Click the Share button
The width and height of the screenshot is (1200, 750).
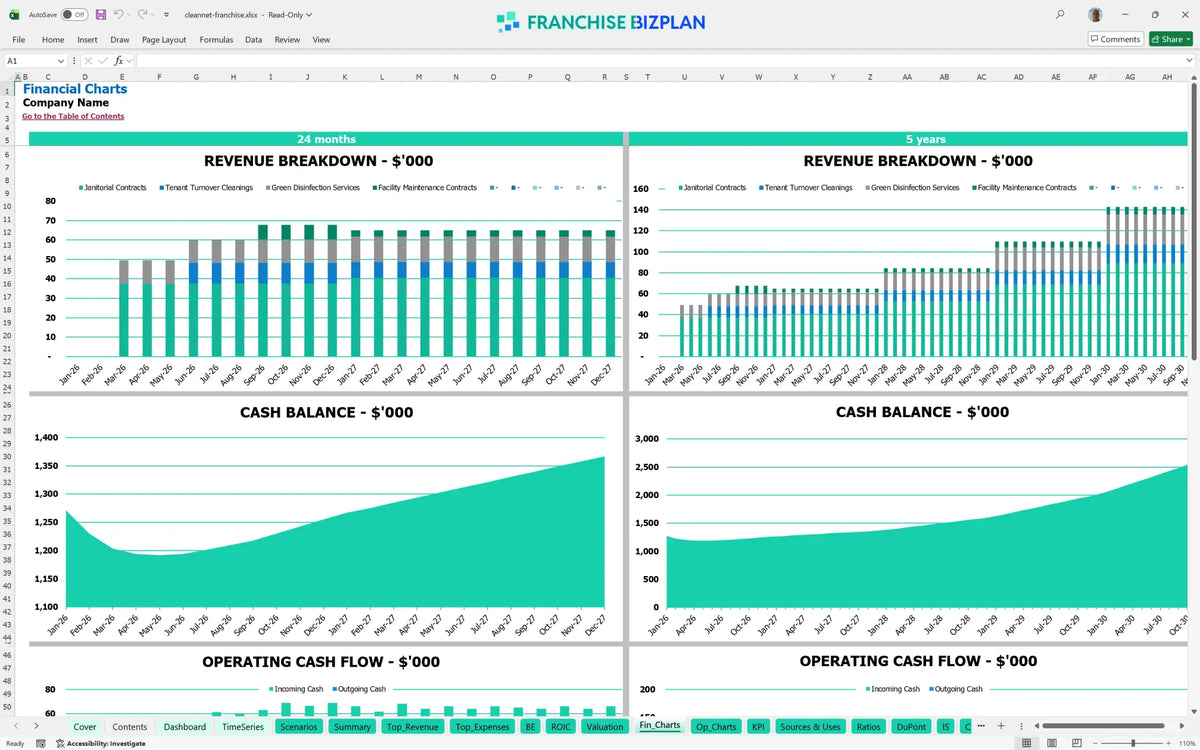[x=1169, y=39]
